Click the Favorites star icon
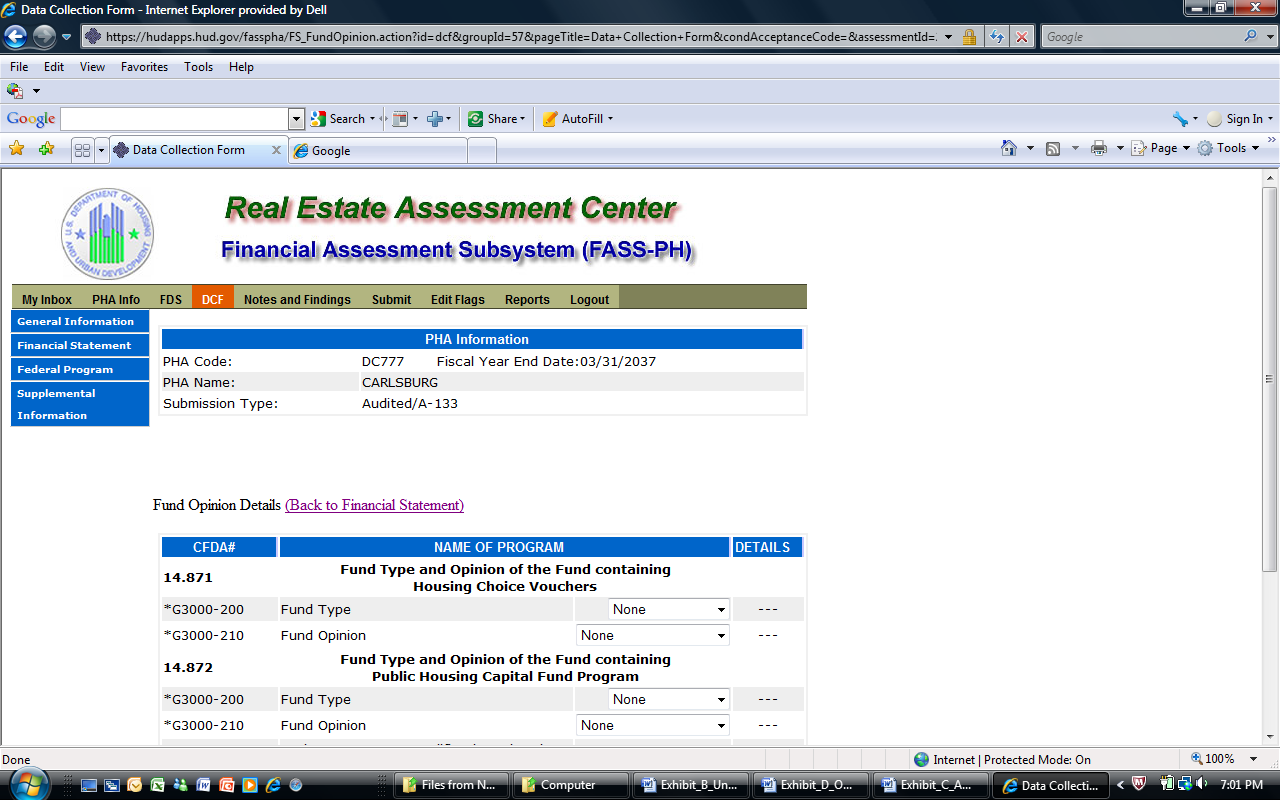This screenshot has height=800, width=1280. (x=17, y=149)
